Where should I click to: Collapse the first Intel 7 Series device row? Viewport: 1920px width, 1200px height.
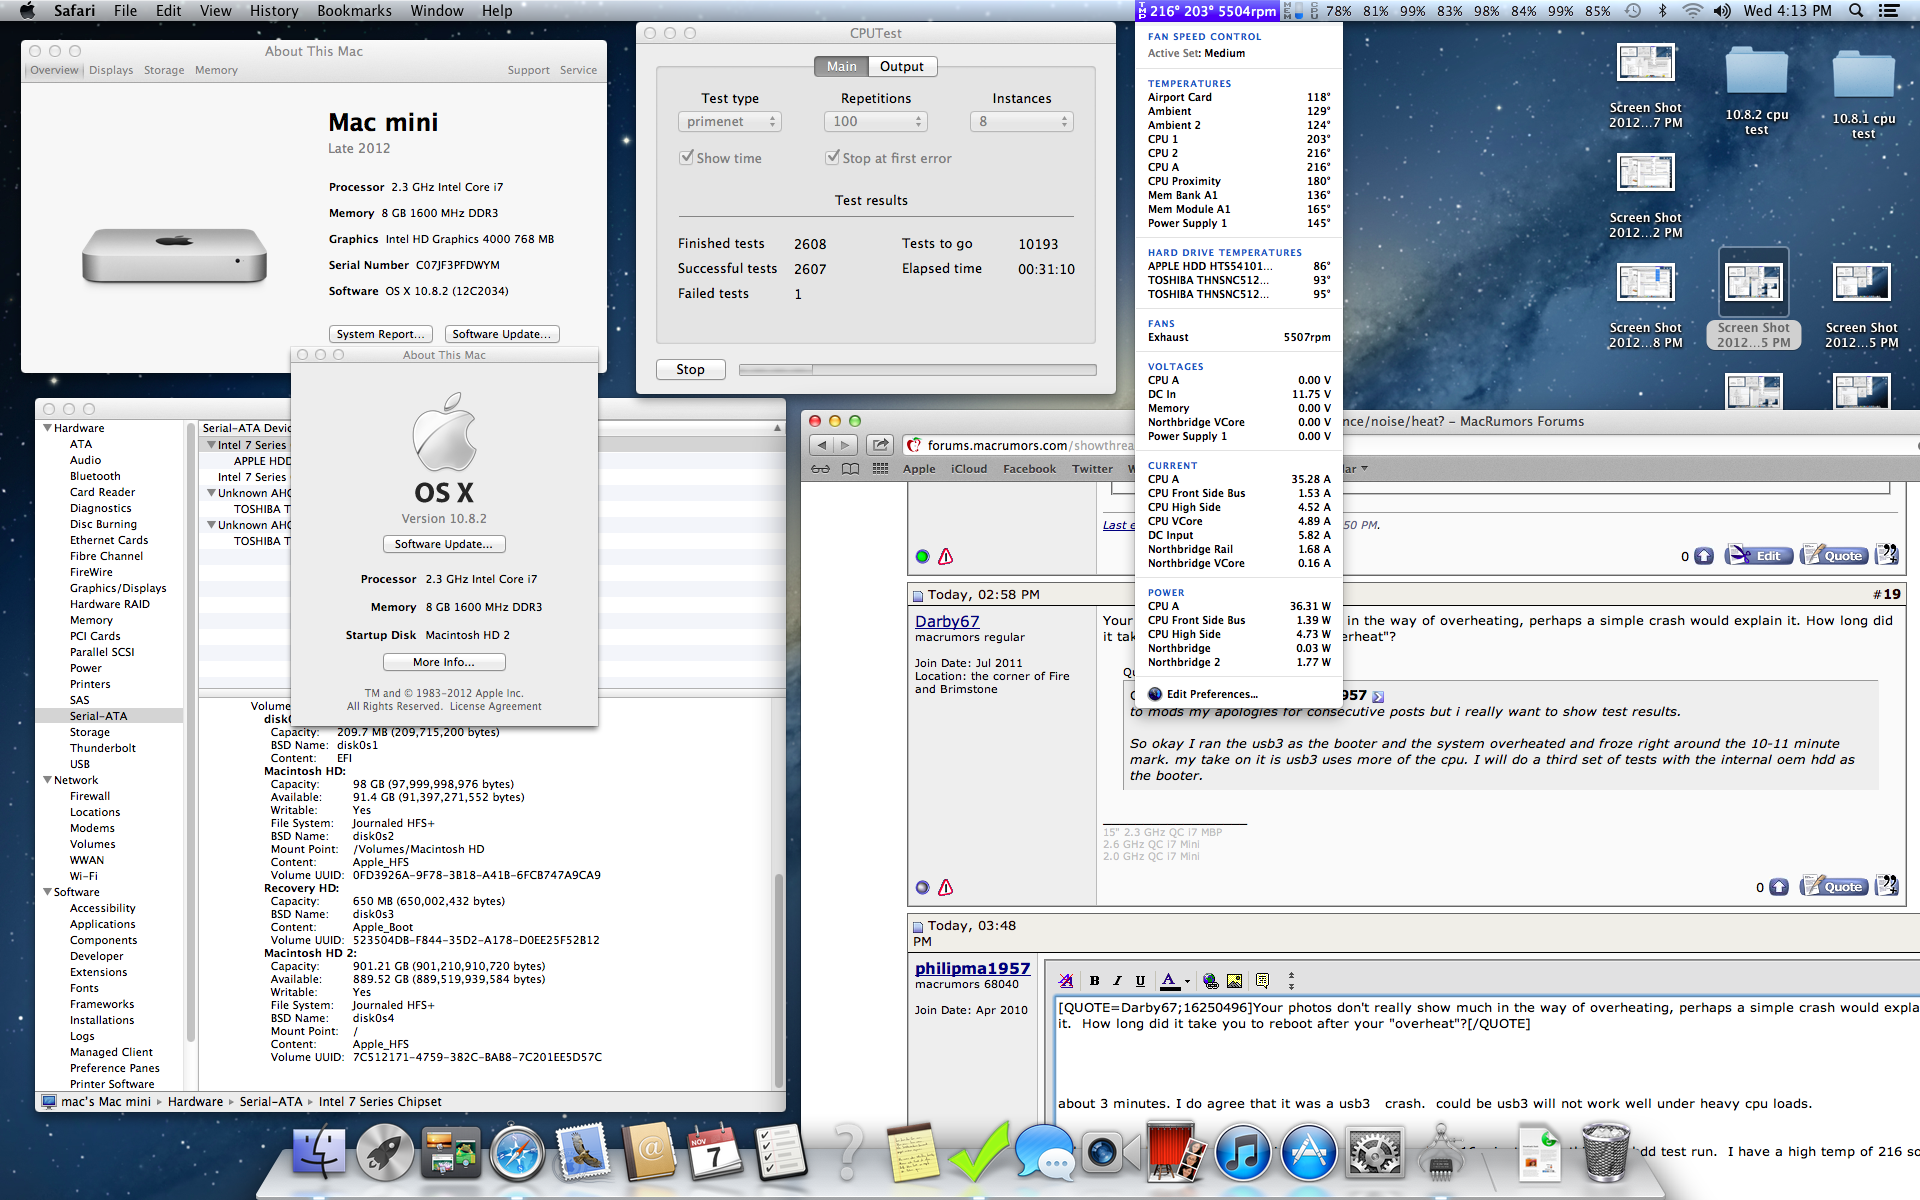(x=211, y=445)
